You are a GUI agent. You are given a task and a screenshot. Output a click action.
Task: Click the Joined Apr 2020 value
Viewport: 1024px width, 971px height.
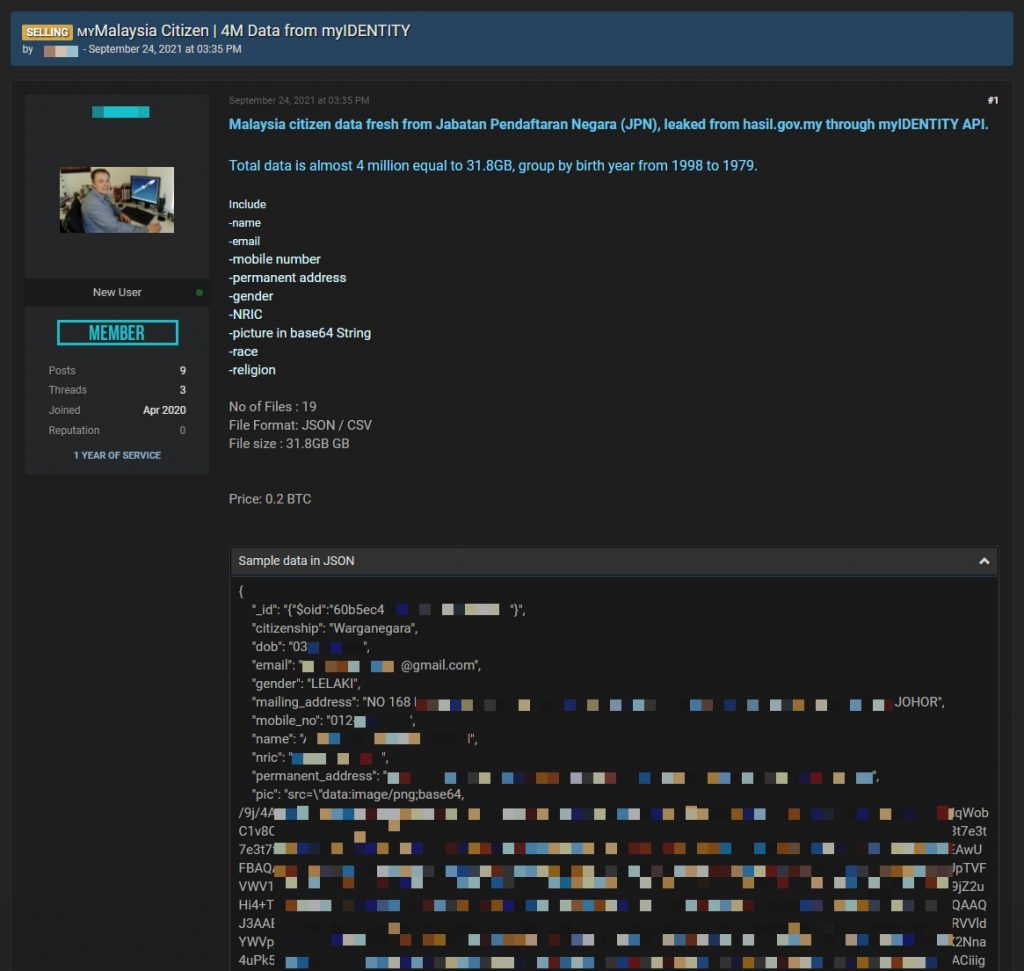pyautogui.click(x=163, y=411)
